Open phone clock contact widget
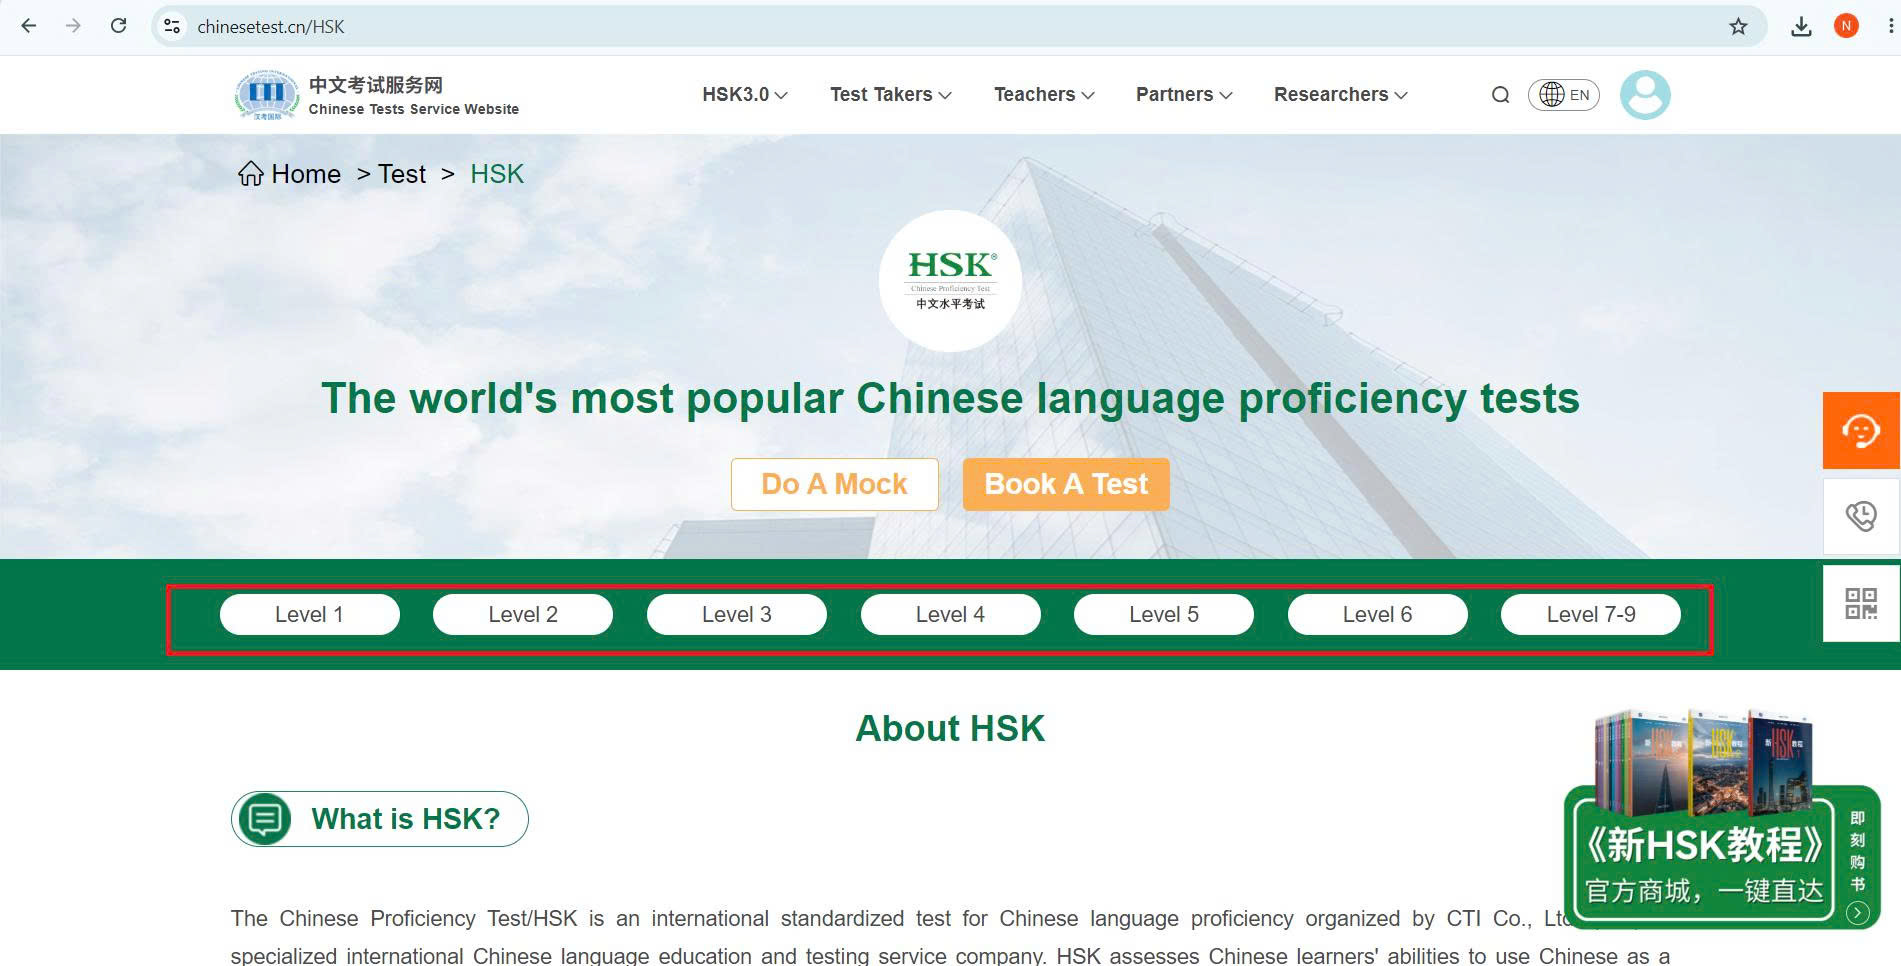This screenshot has height=966, width=1901. click(1861, 516)
